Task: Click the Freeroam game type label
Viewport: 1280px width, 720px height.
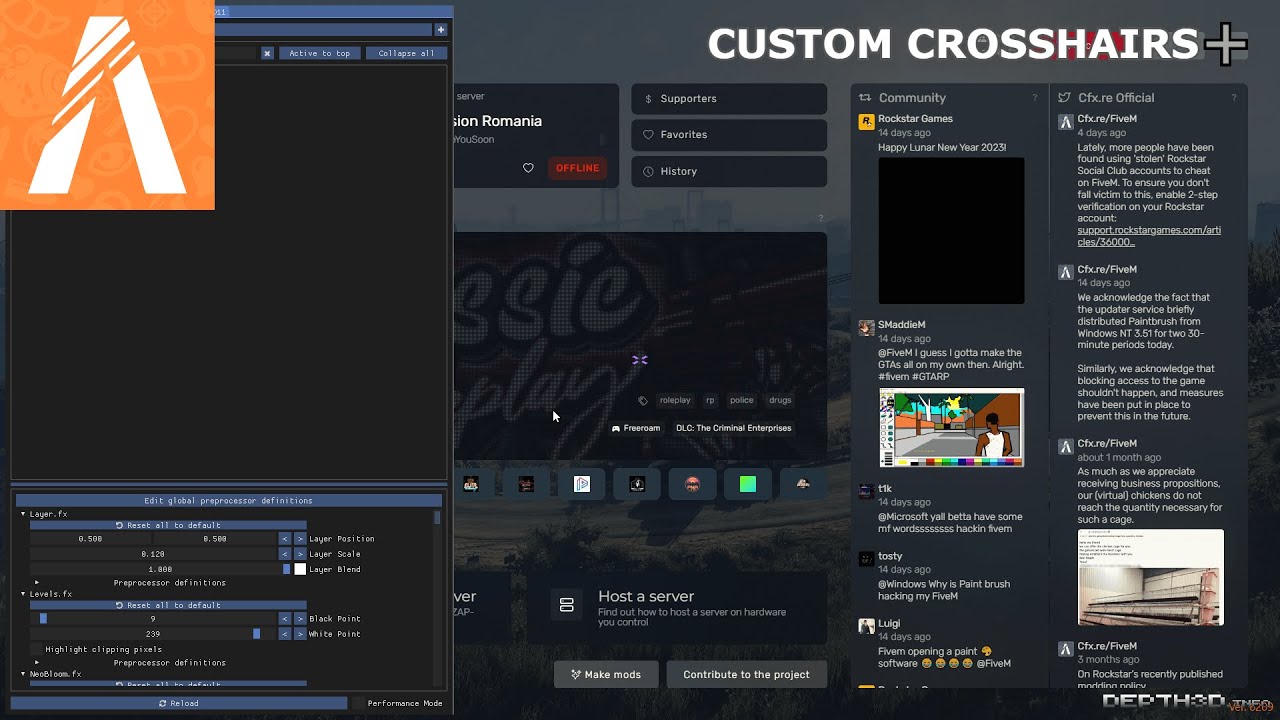Action: pyautogui.click(x=636, y=428)
